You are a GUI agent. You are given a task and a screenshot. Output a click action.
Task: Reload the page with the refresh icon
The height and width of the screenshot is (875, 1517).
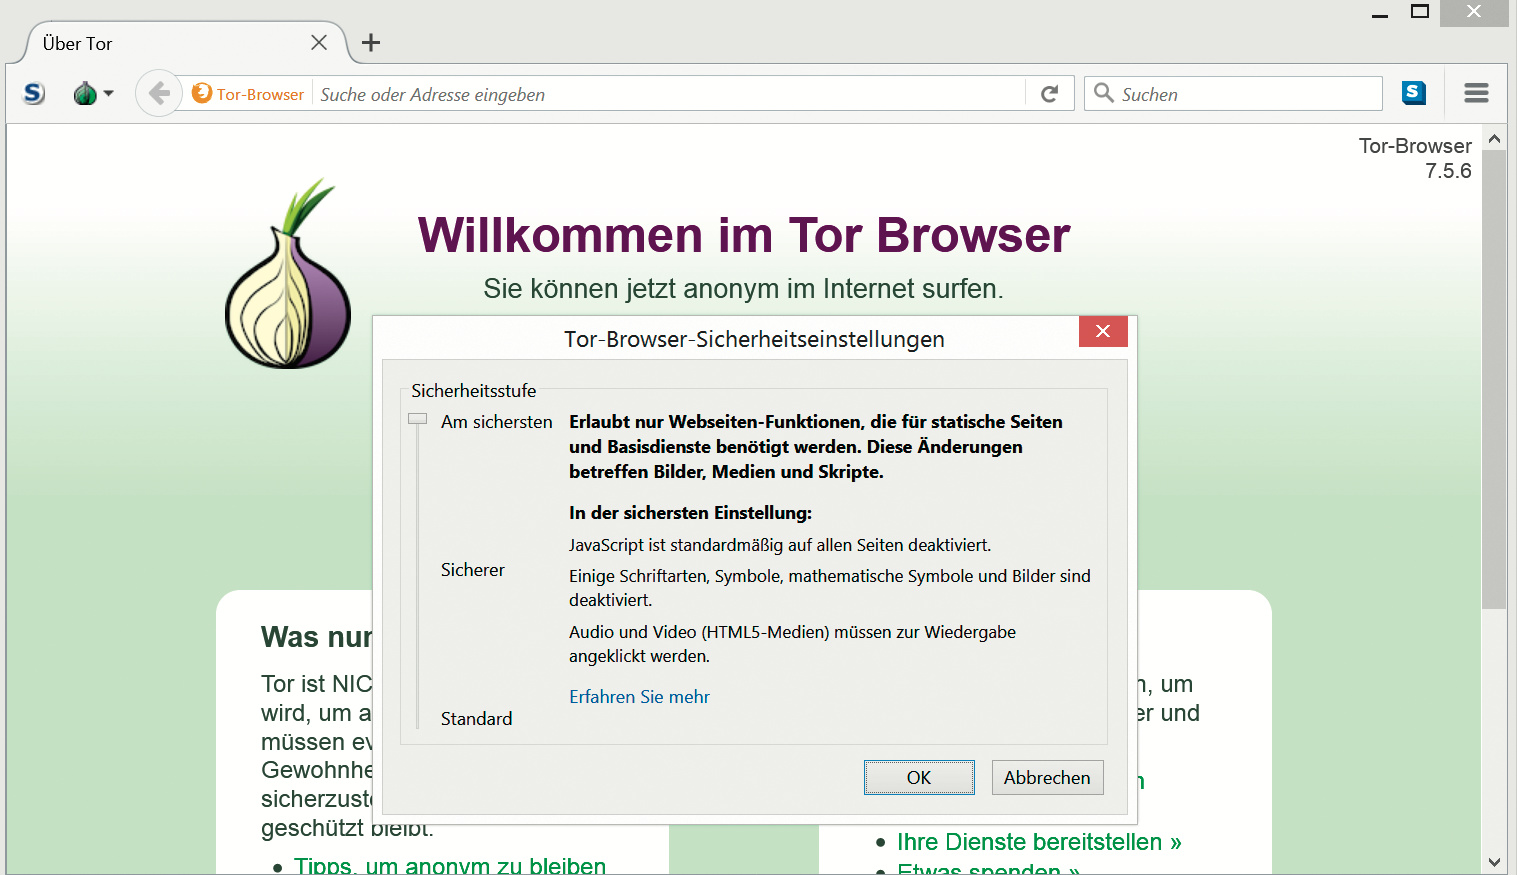1049,94
